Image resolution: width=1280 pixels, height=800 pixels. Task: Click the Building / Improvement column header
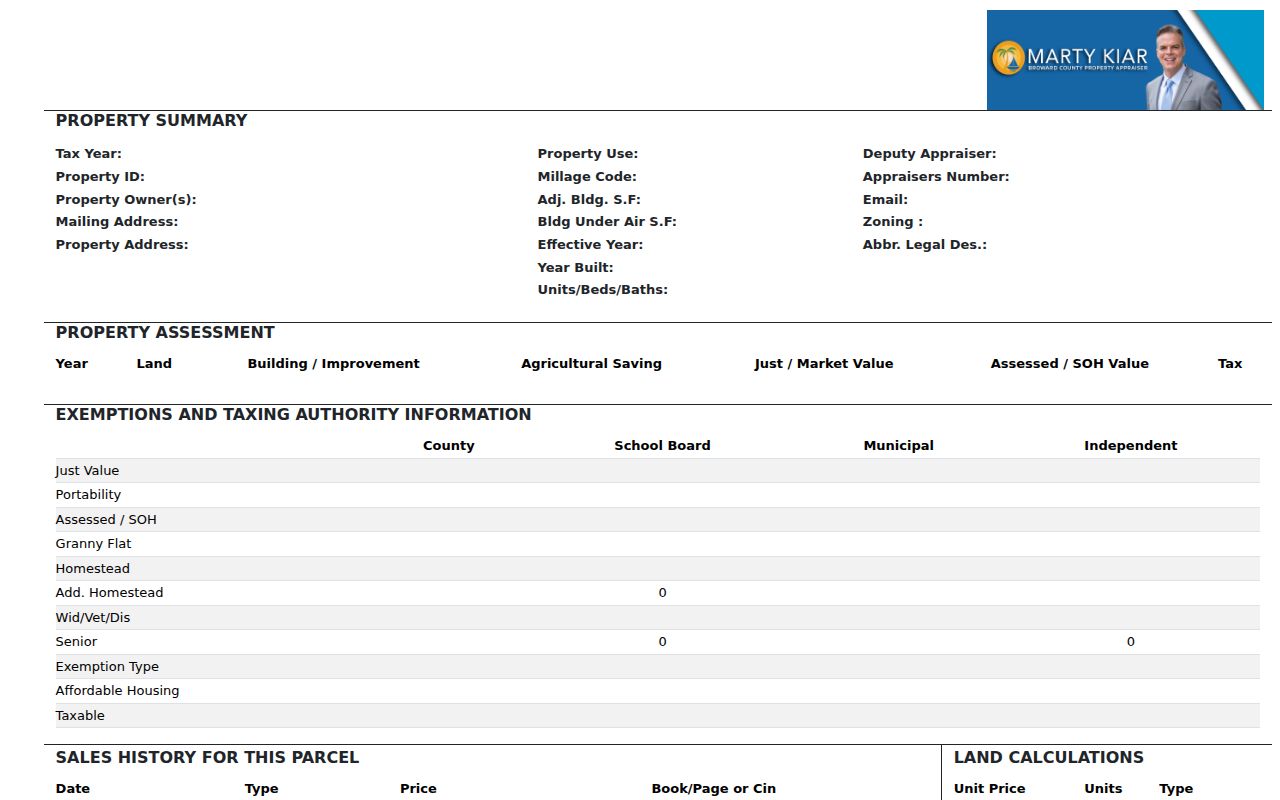pos(334,364)
